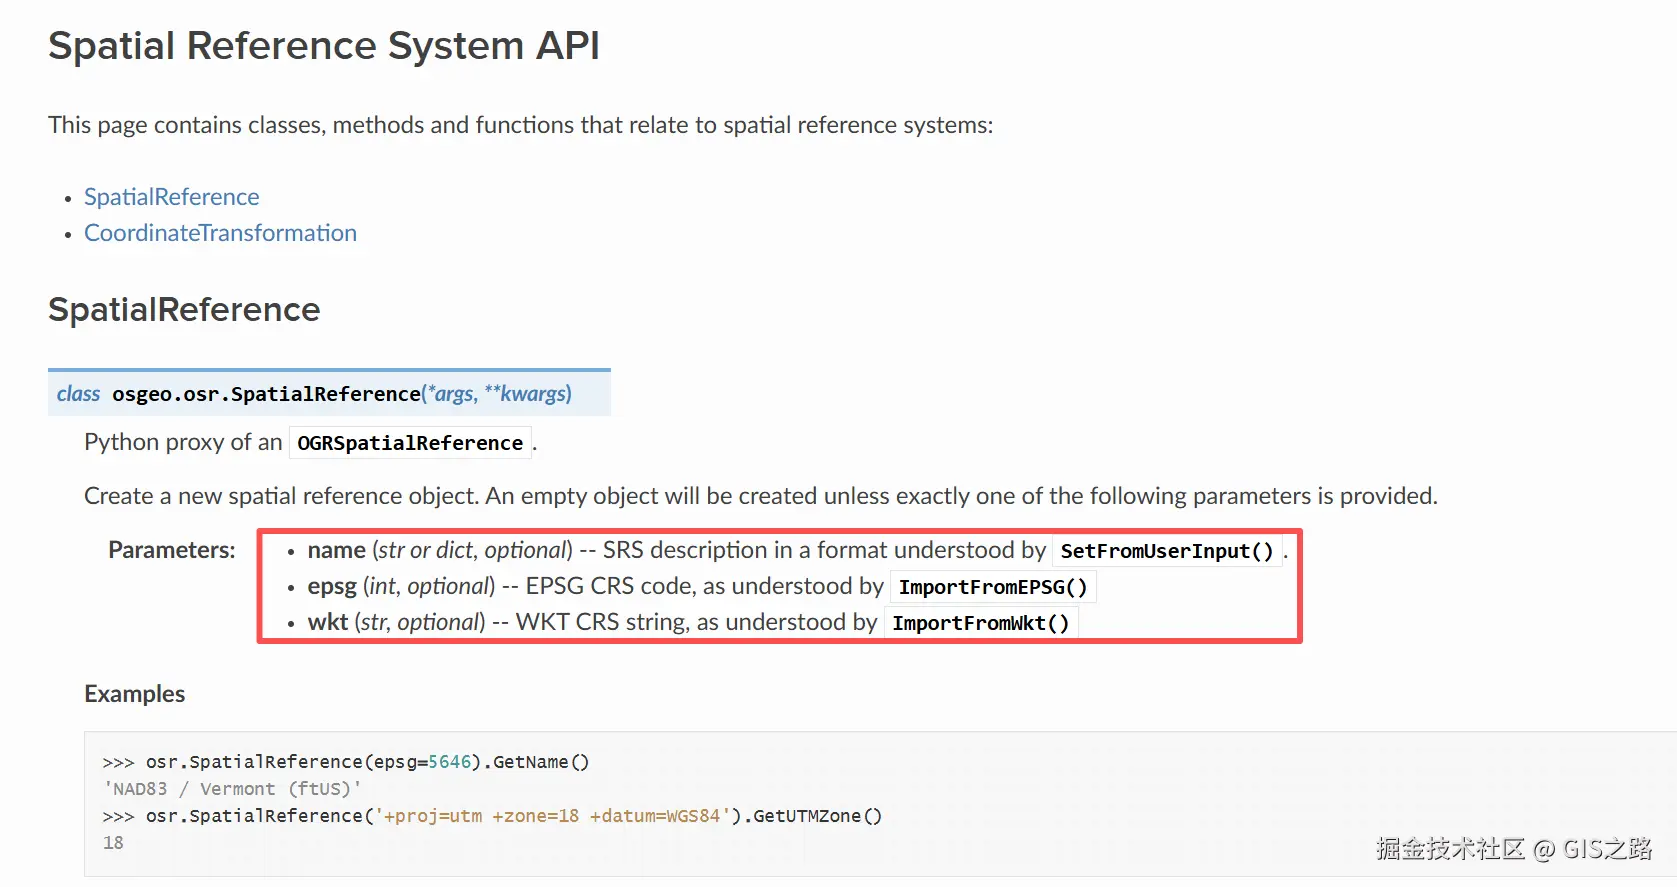Click the CoordinateTransformation link

click(x=220, y=233)
